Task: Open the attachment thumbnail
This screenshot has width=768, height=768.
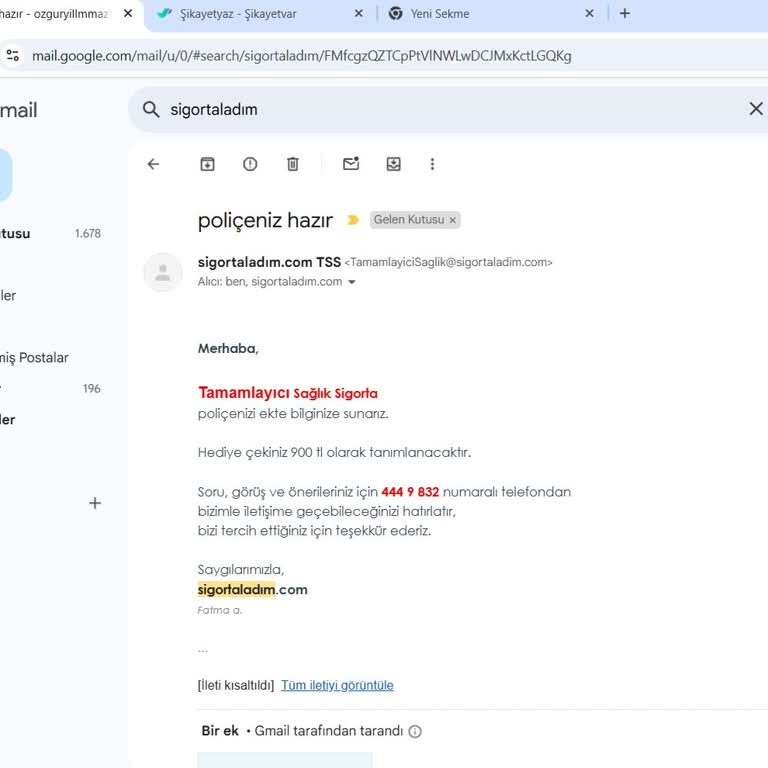Action: [x=285, y=760]
